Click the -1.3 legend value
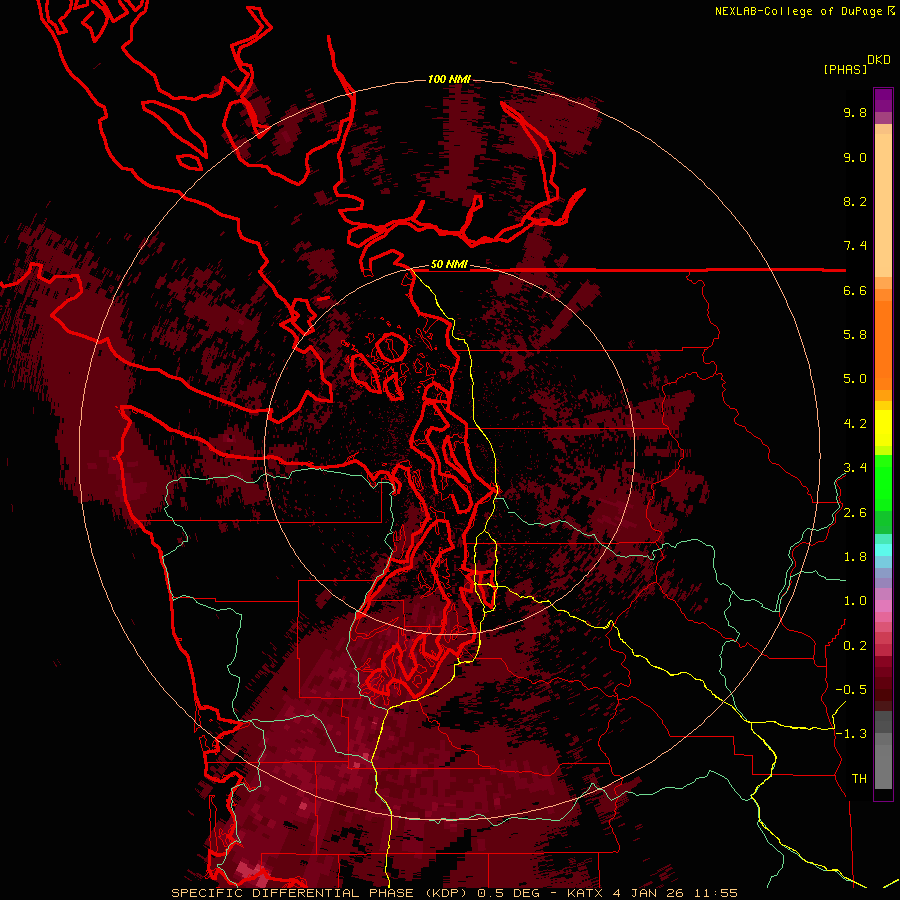 pyautogui.click(x=851, y=734)
